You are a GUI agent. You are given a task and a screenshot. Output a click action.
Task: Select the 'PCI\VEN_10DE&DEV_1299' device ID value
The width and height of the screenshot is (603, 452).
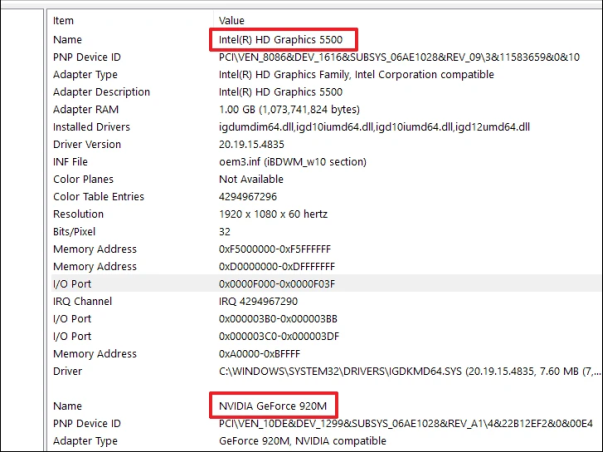(x=406, y=424)
